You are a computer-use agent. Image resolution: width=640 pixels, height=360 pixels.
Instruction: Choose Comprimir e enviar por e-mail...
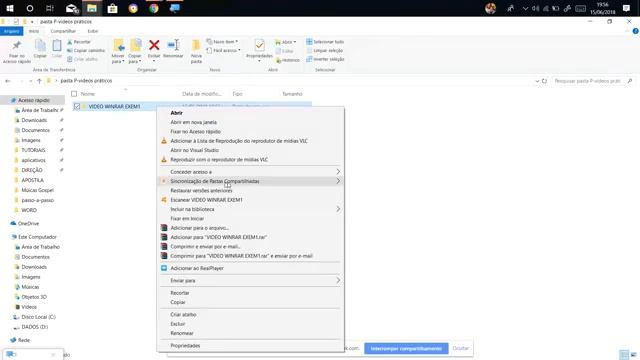pyautogui.click(x=250, y=247)
